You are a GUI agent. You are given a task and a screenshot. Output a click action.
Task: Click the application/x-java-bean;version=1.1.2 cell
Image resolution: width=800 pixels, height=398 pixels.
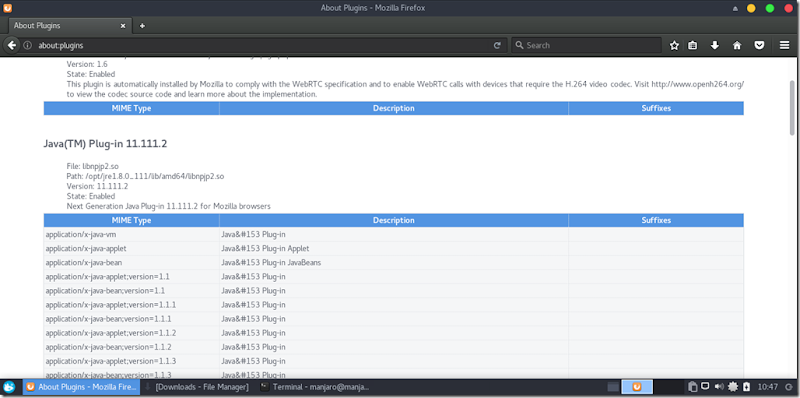point(132,346)
